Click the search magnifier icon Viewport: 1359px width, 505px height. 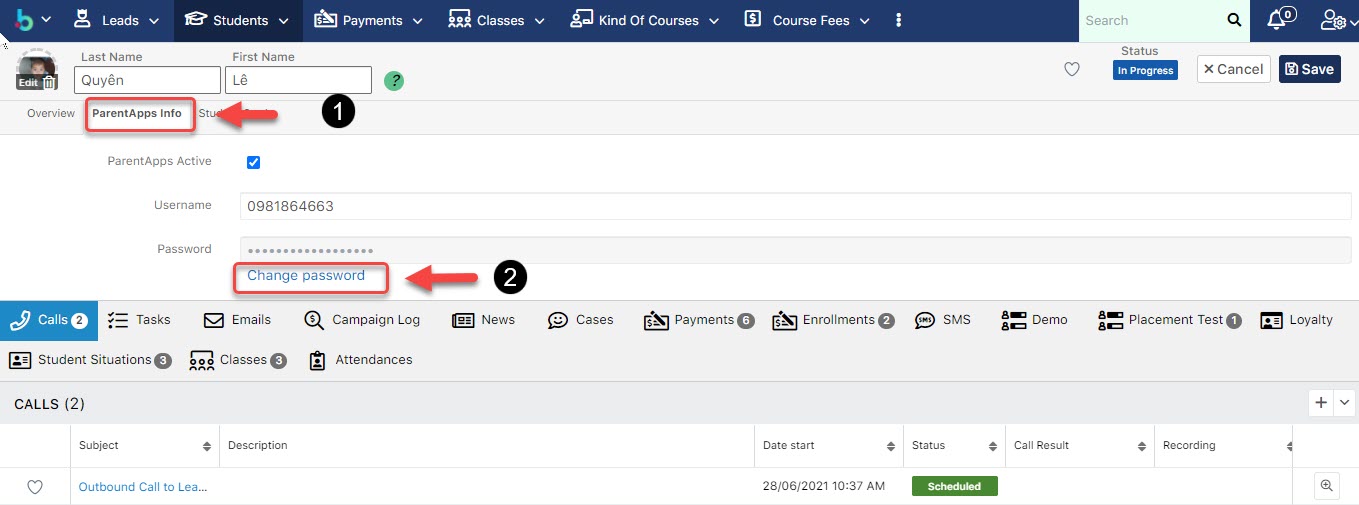[x=1234, y=20]
